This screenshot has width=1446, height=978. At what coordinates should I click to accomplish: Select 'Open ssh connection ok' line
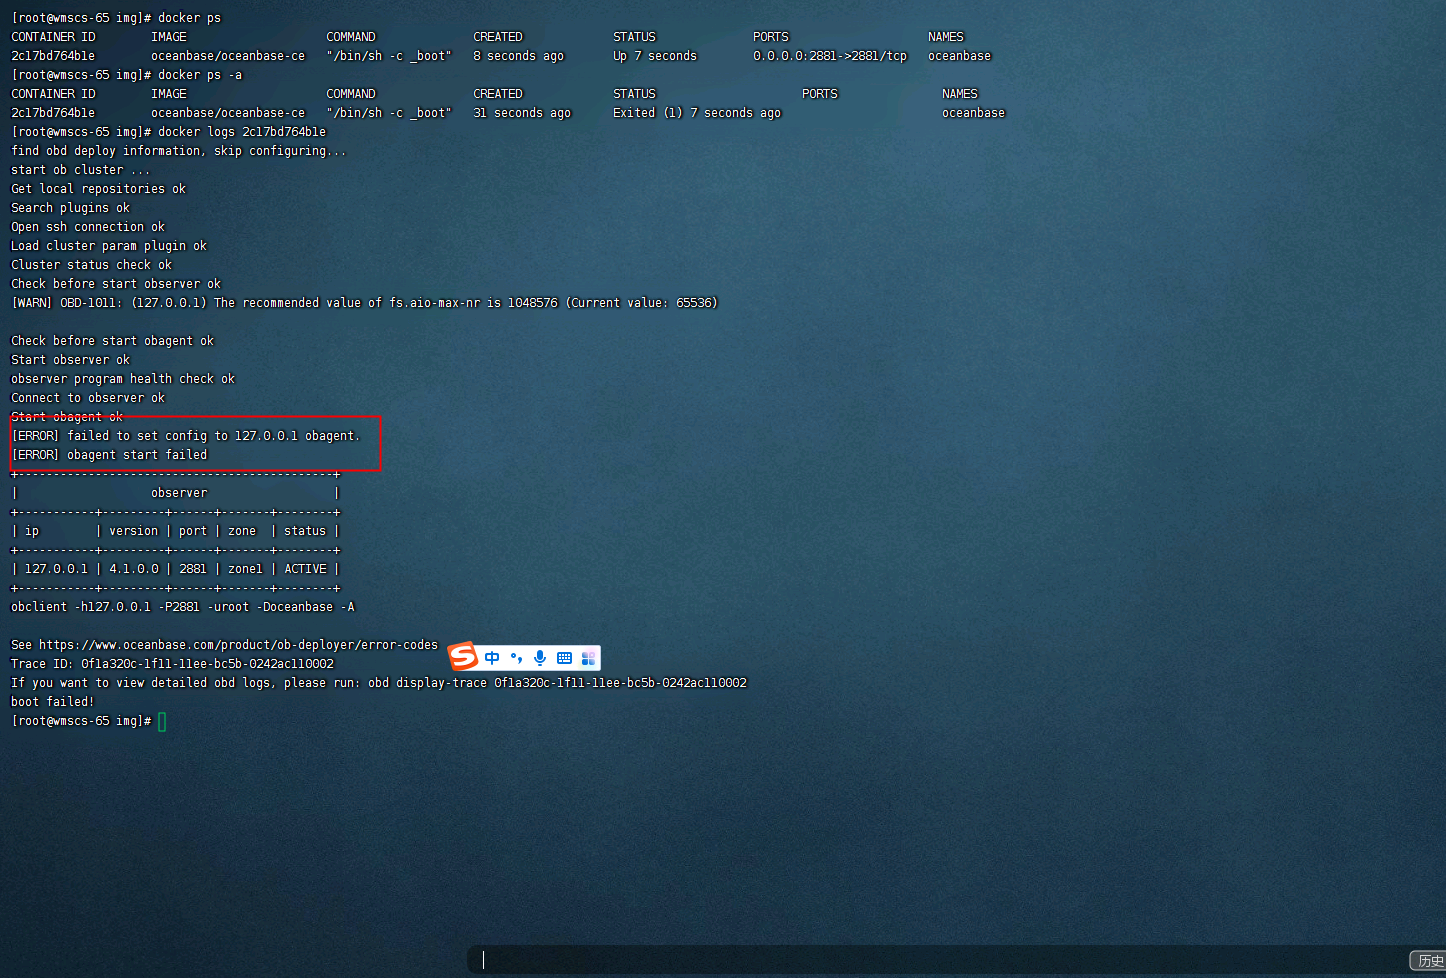(x=88, y=227)
